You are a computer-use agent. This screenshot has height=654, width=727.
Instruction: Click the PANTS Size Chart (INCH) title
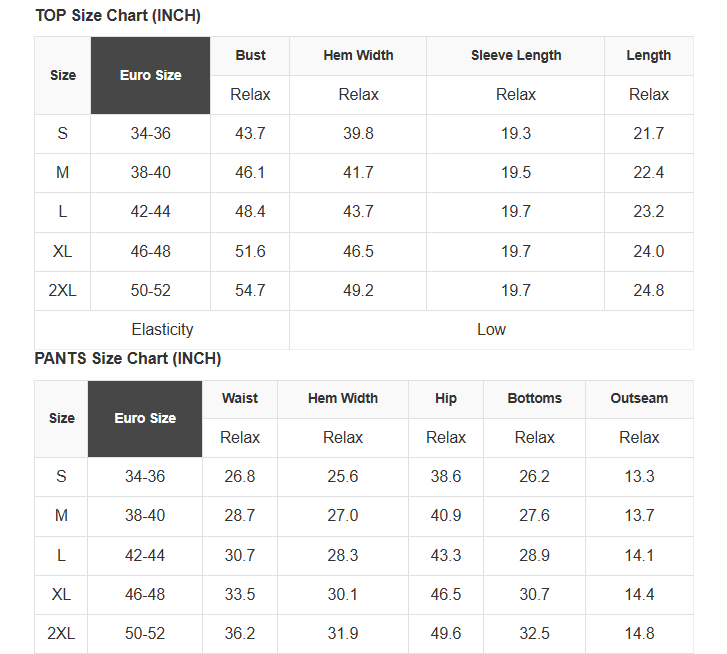[x=128, y=358]
